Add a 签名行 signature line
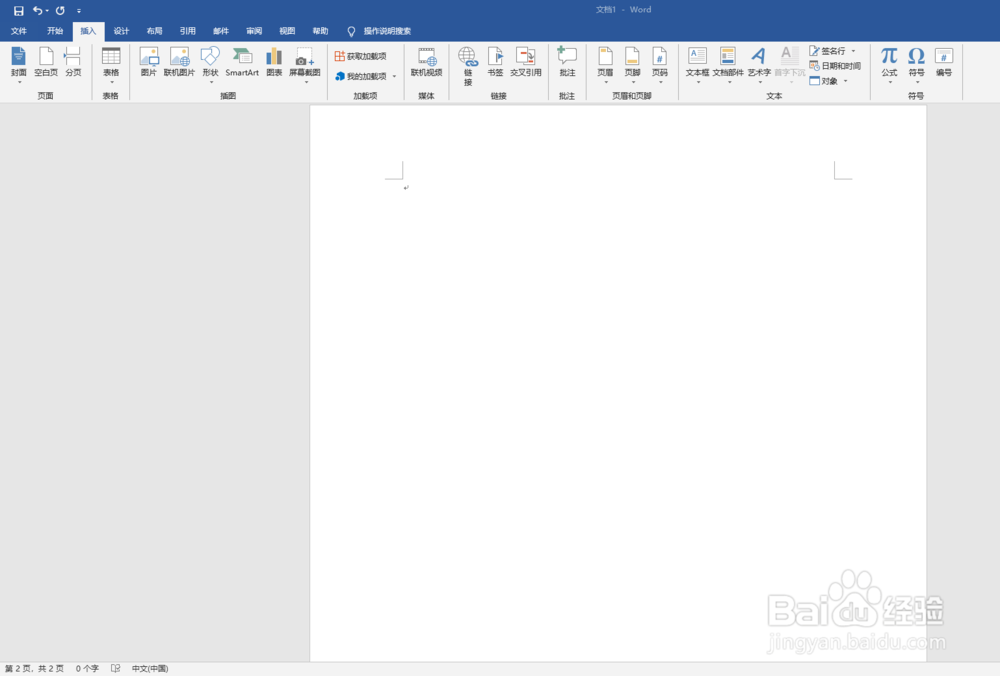 tap(827, 50)
